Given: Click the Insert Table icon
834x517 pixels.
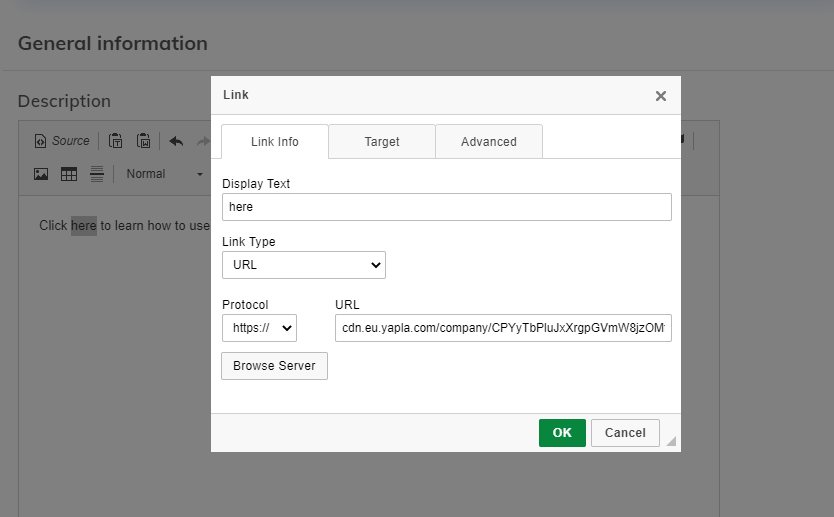Looking at the screenshot, I should [69, 174].
